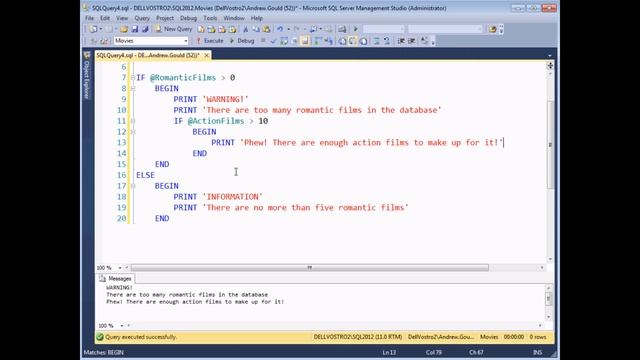640x360 pixels.
Task: Click the Execute button
Action: coord(210,41)
